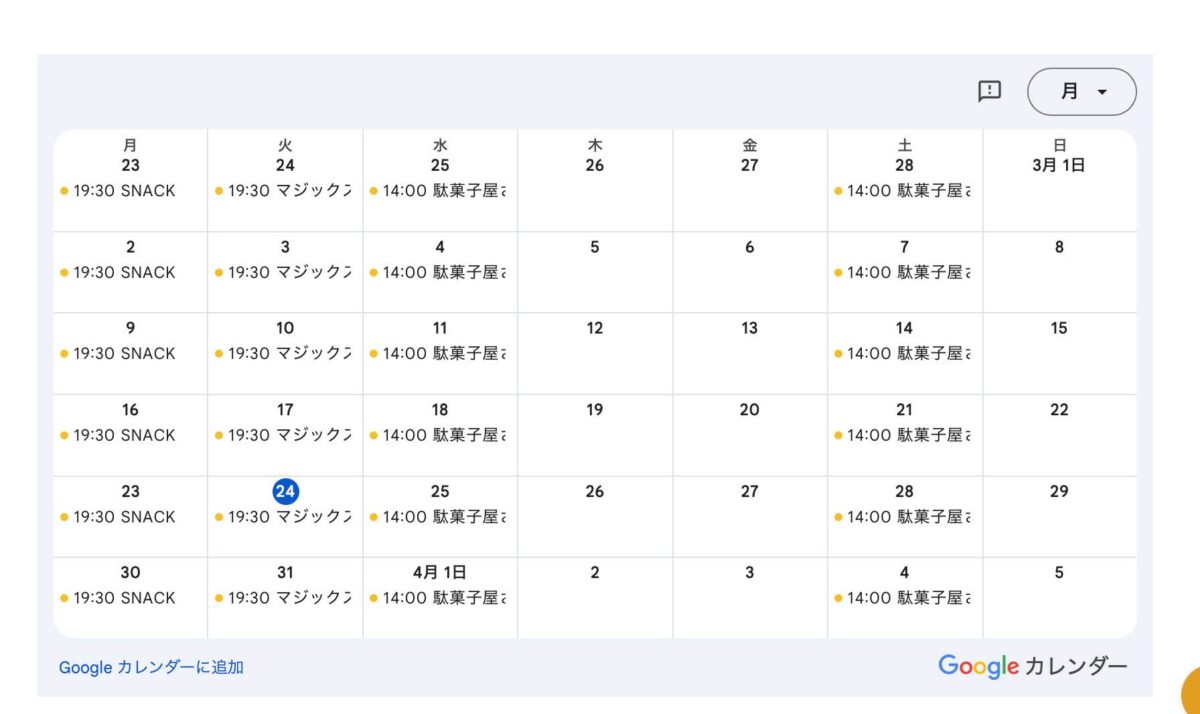Open 14:00 駄菓子屋 event on Wednesday 18
Viewport: 1200px width, 714px height.
click(x=439, y=435)
